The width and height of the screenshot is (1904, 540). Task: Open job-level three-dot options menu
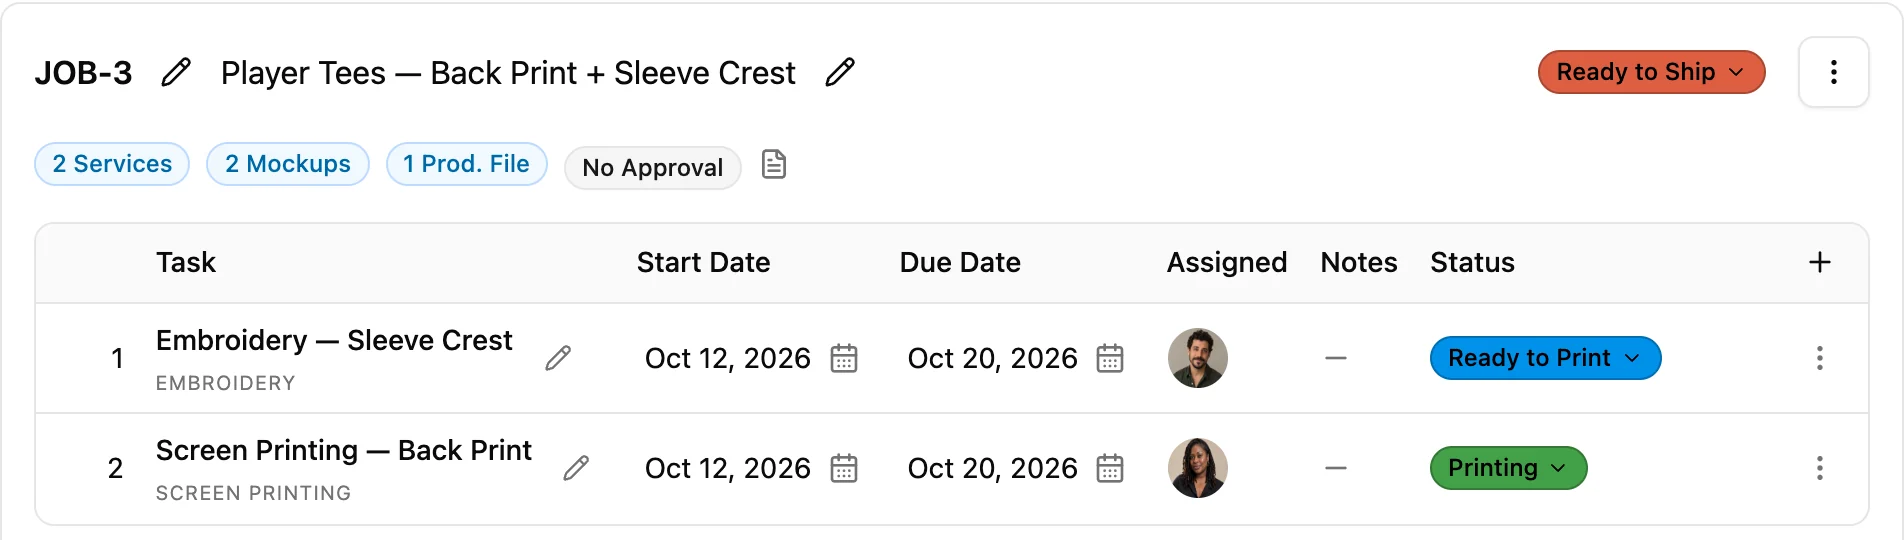[1833, 72]
